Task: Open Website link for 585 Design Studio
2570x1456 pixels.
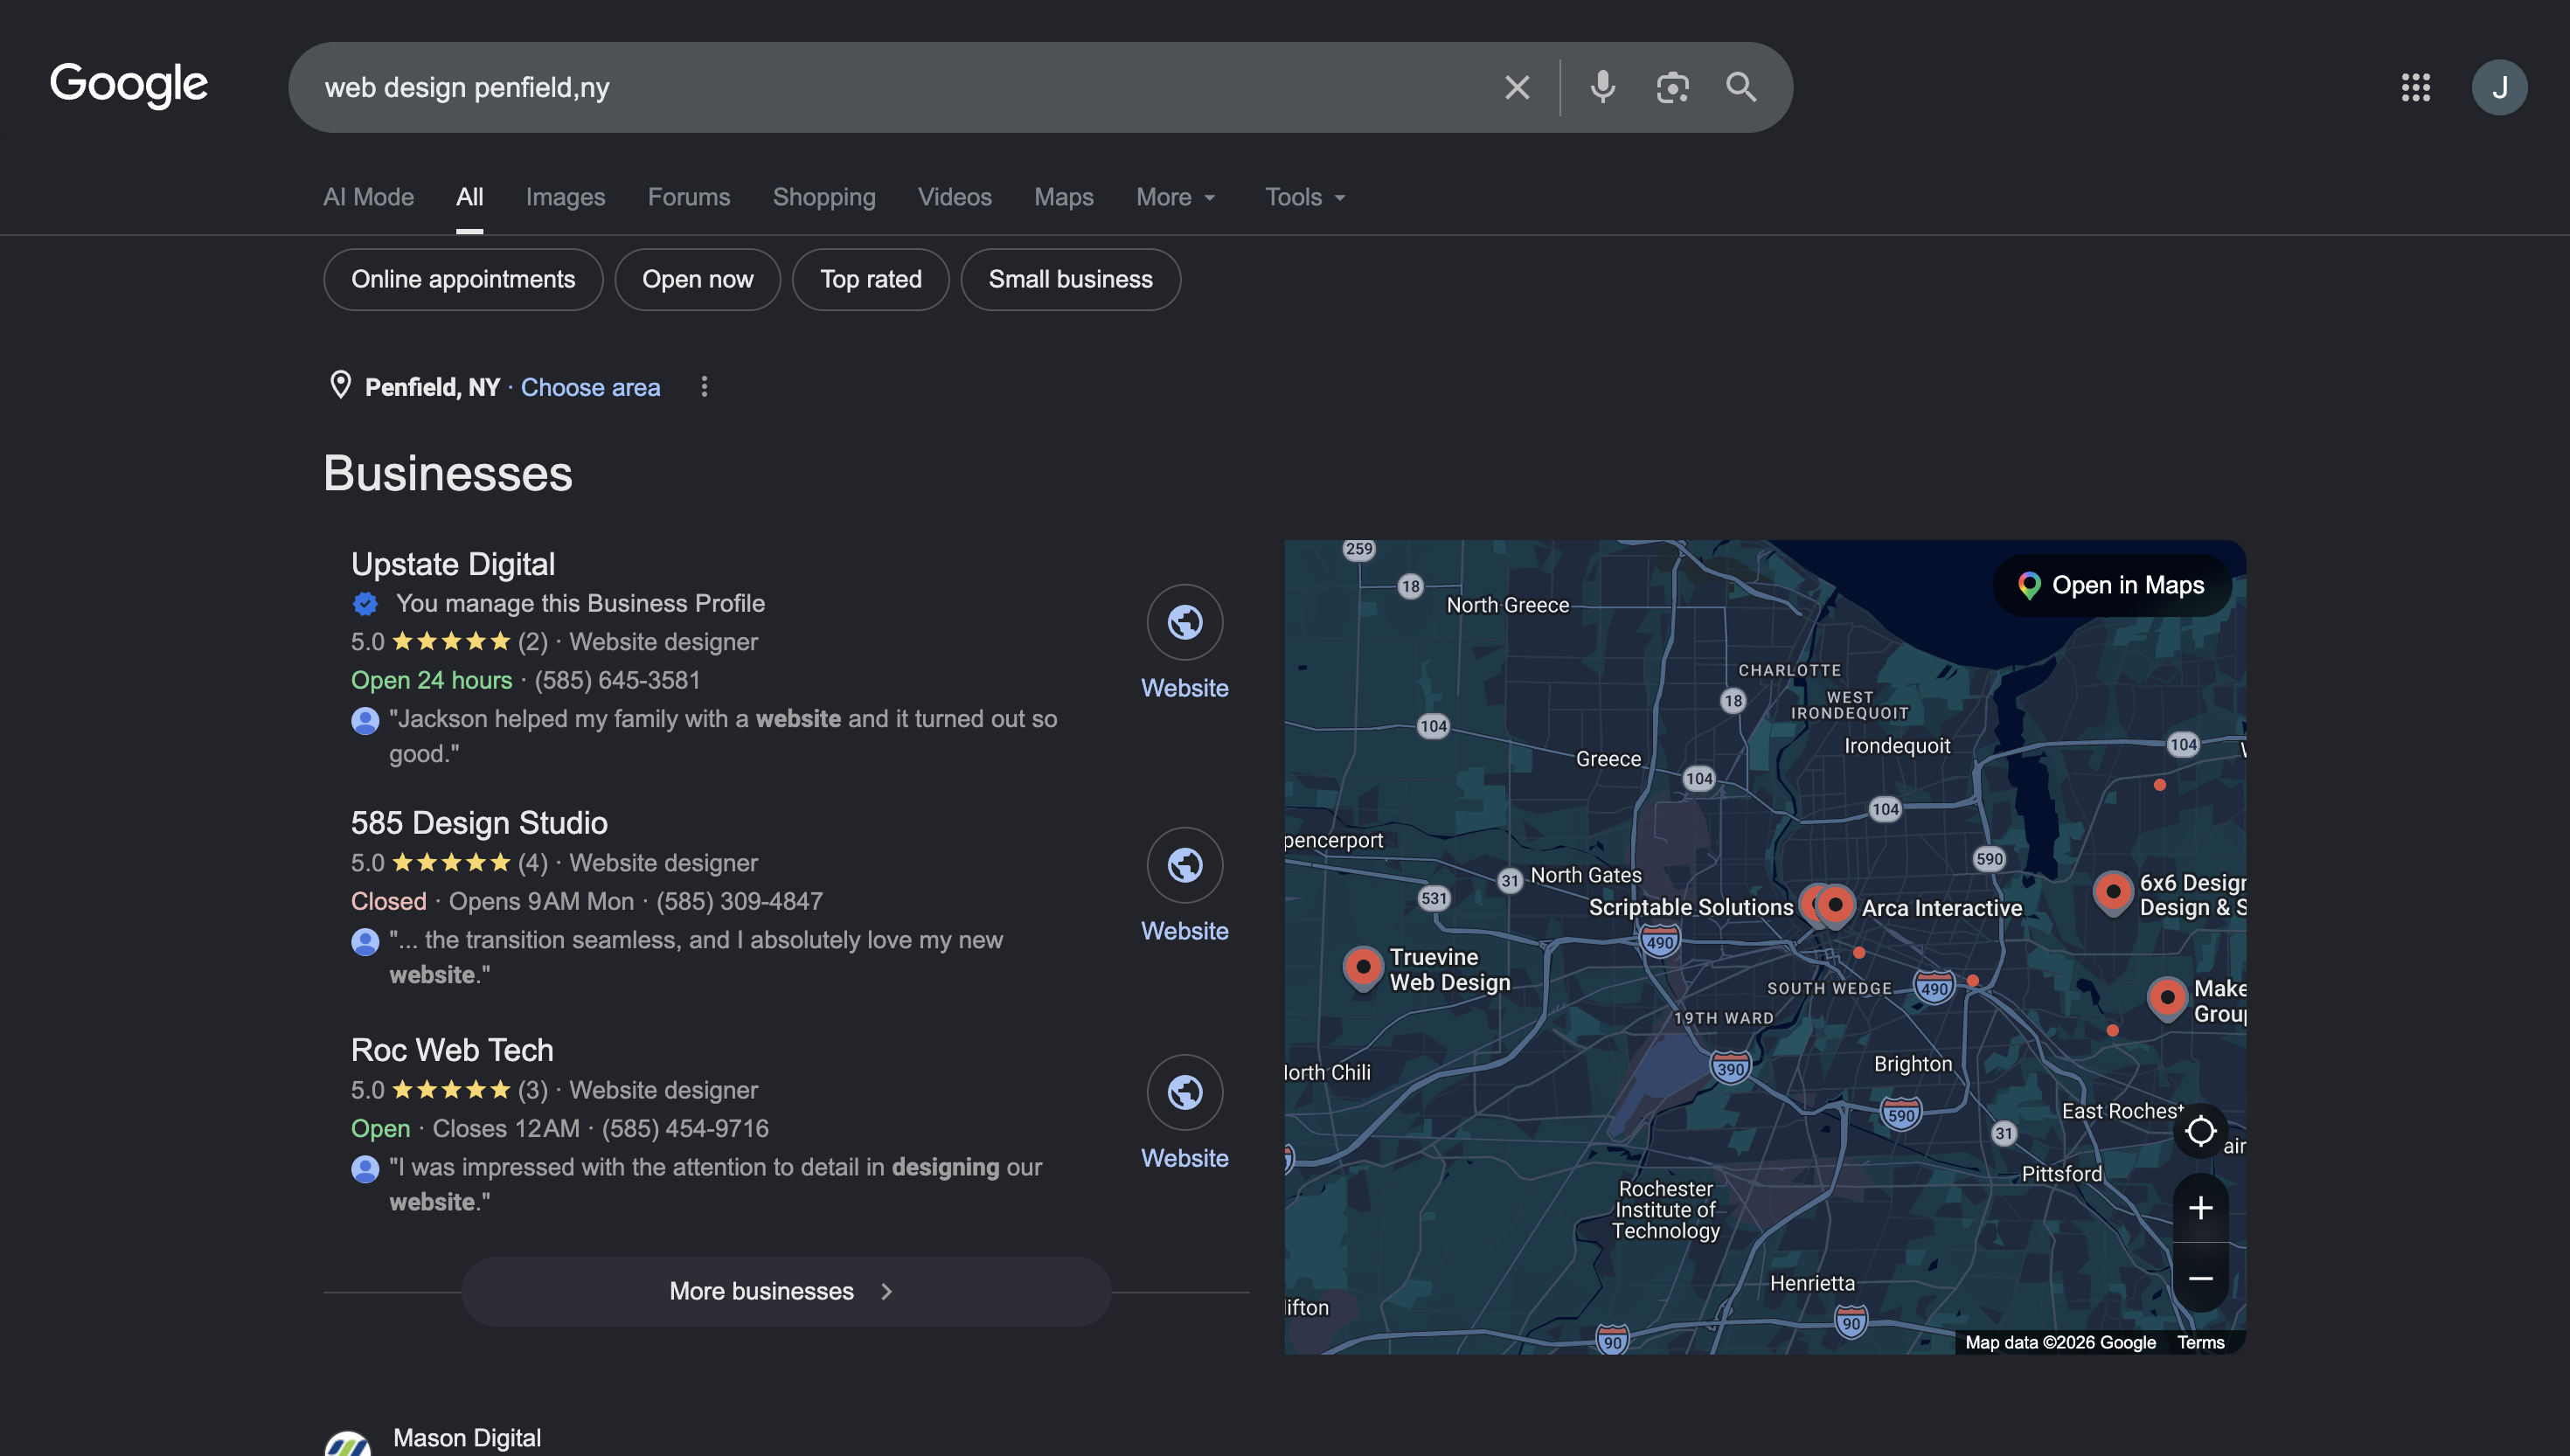Action: [1184, 931]
